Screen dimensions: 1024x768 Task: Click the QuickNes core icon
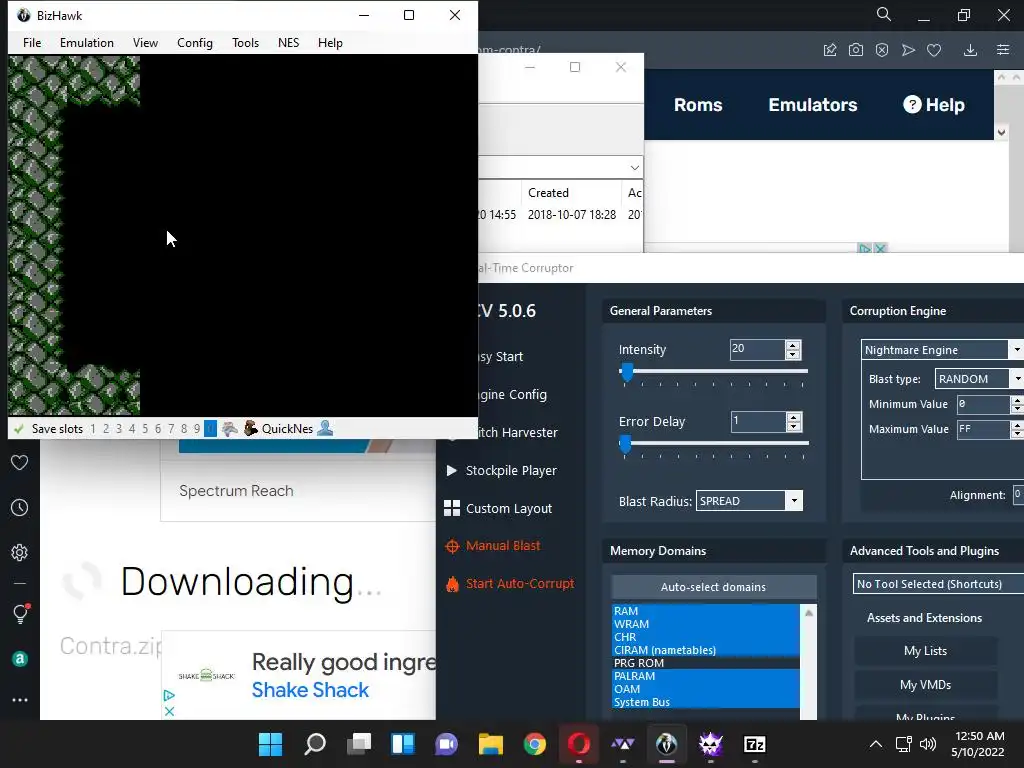tap(250, 428)
